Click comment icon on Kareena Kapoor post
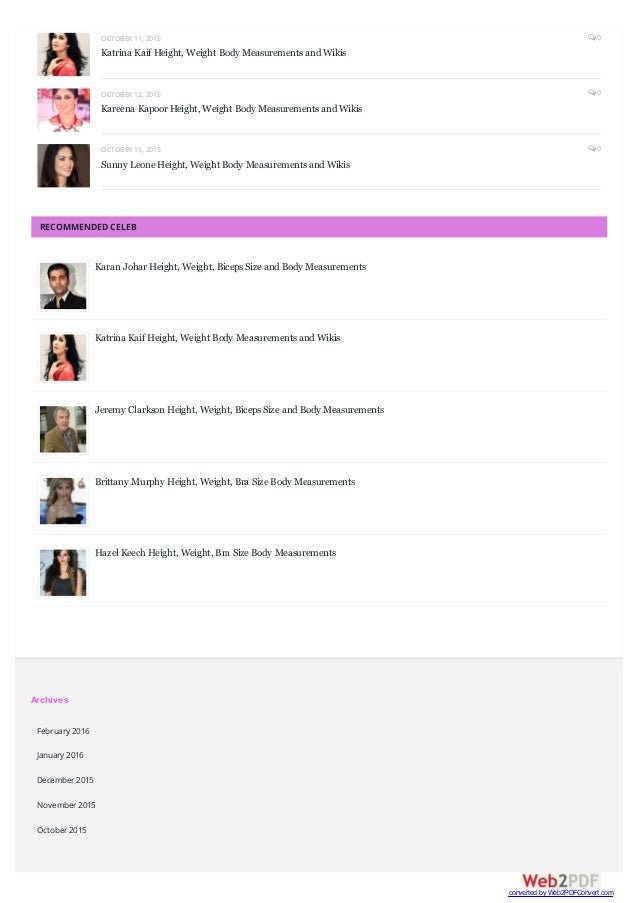638x903 pixels. (593, 93)
